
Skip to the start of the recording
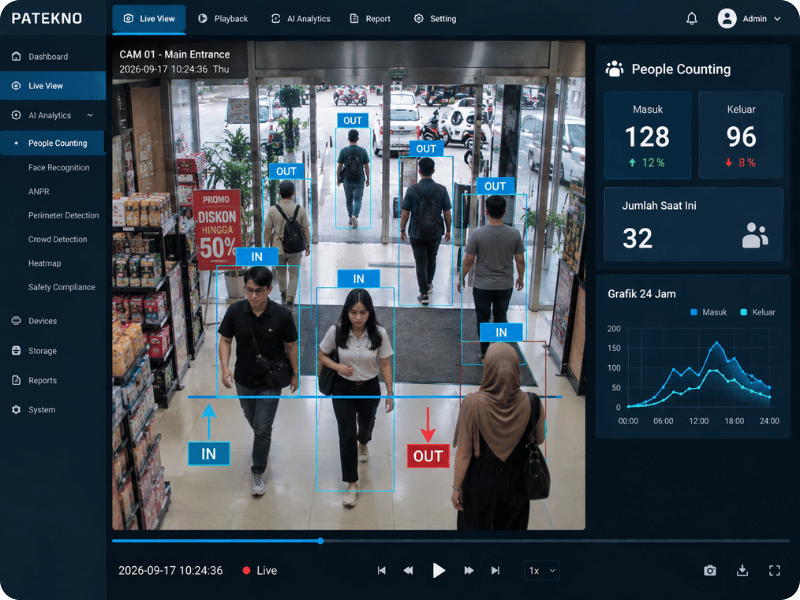(x=382, y=570)
